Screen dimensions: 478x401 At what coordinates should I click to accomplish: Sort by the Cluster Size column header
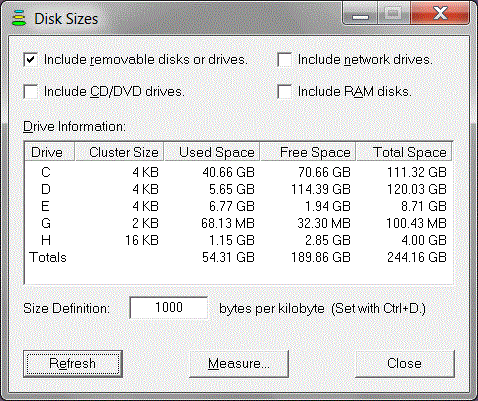click(119, 152)
